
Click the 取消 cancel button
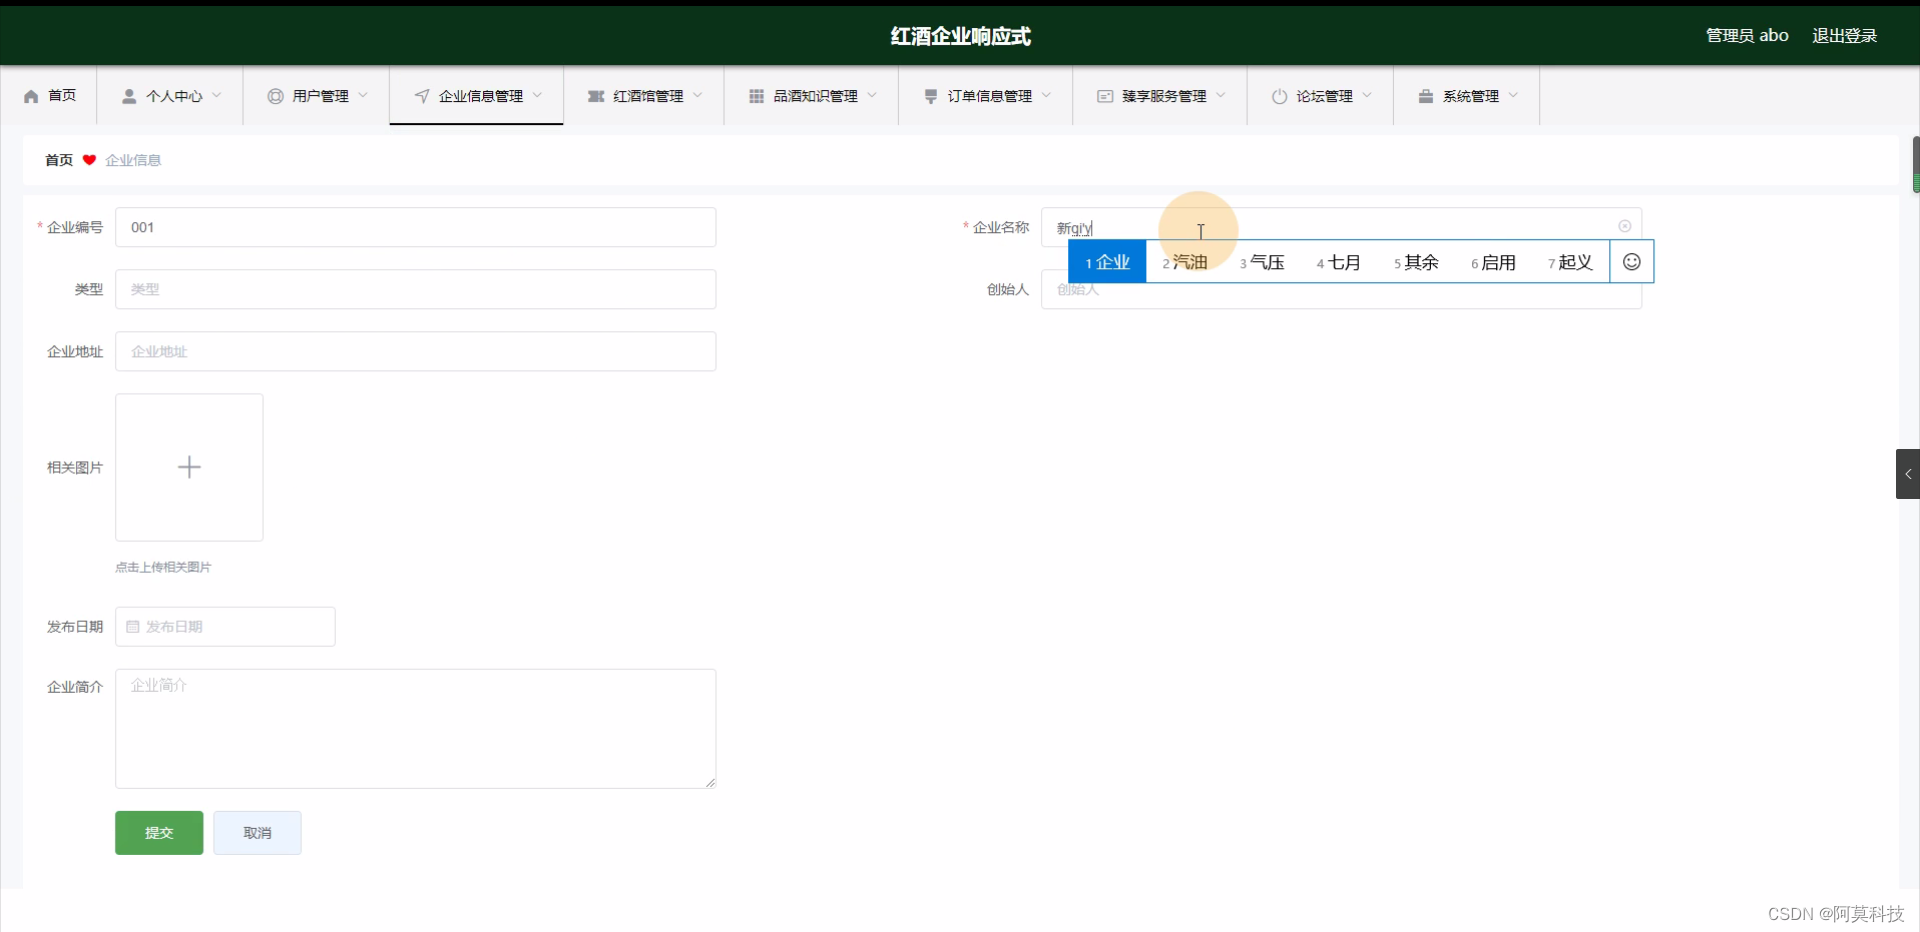[257, 832]
